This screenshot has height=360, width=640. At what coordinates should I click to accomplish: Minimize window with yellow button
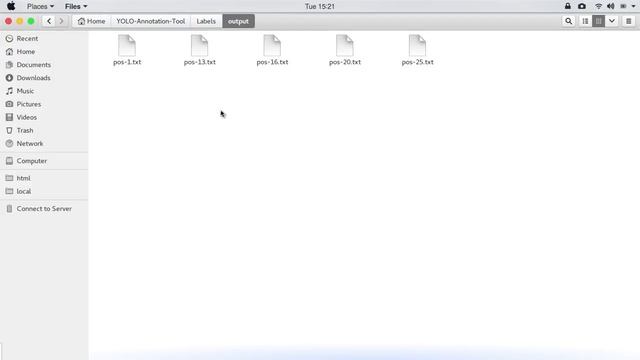20,21
